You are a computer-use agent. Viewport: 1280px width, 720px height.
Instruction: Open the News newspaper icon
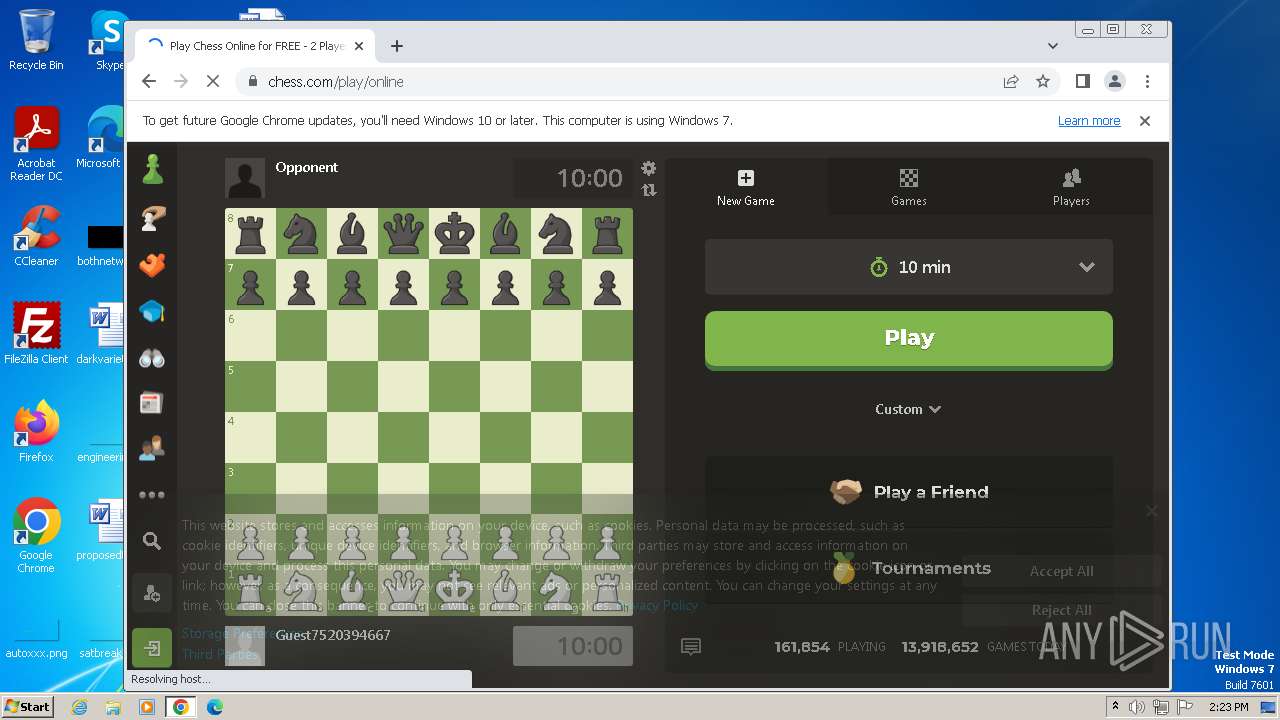click(x=152, y=403)
